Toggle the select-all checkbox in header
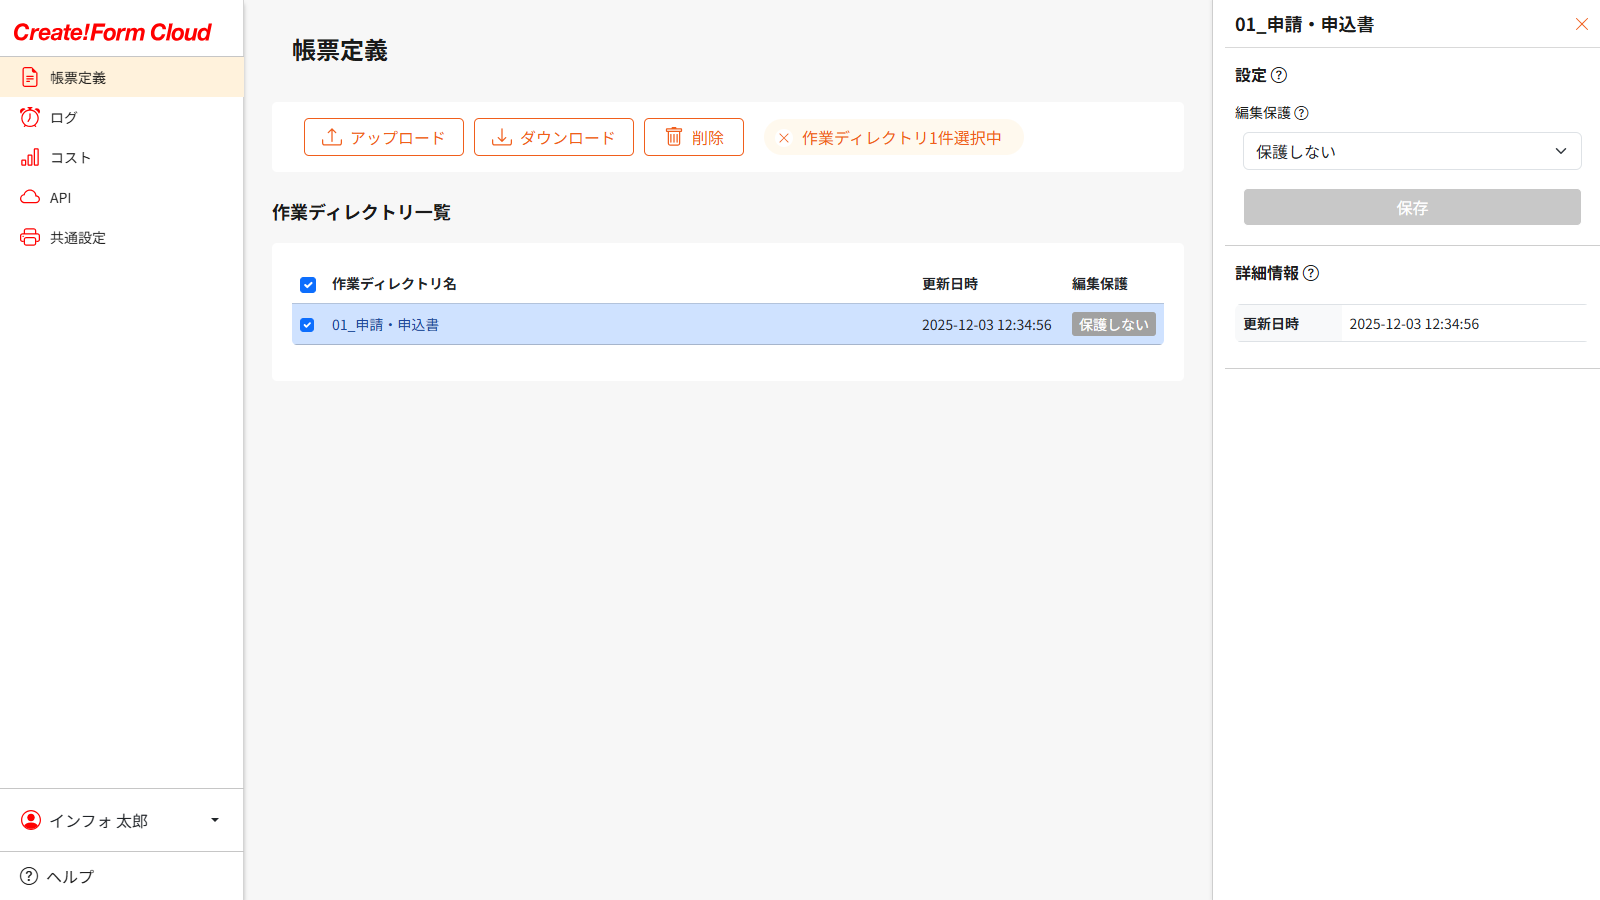1600x900 pixels. coord(308,285)
